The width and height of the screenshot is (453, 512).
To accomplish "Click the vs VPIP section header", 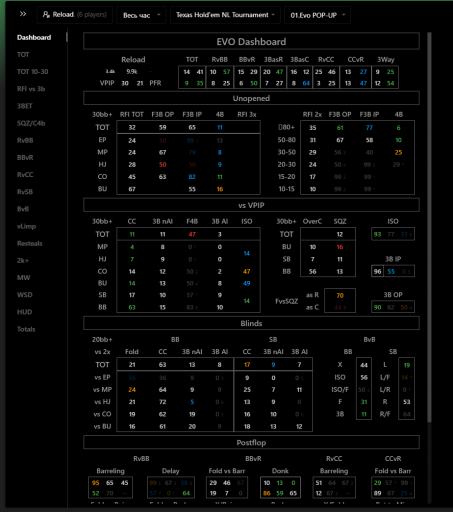I will pos(251,205).
